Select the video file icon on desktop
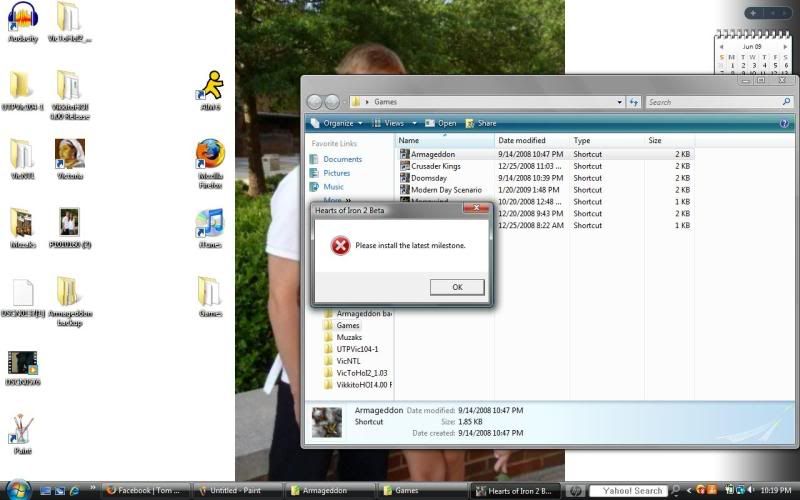 tap(22, 367)
